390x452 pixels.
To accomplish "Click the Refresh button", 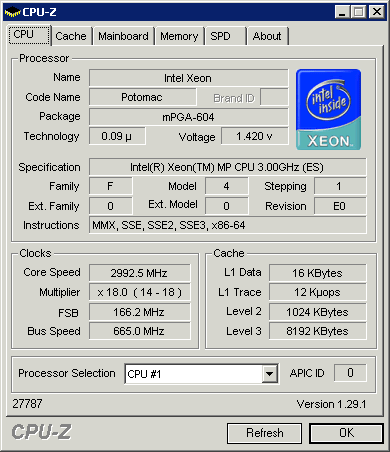I will pyautogui.click(x=265, y=433).
